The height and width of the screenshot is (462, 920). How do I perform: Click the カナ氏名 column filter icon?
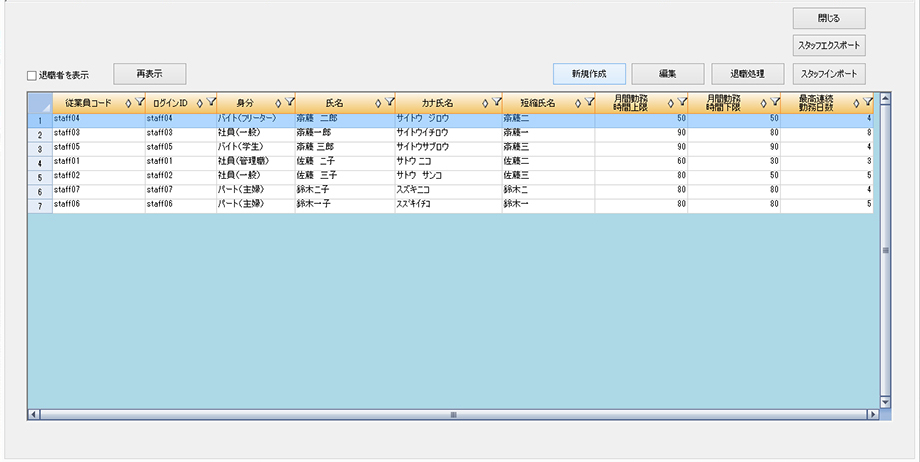(x=496, y=102)
